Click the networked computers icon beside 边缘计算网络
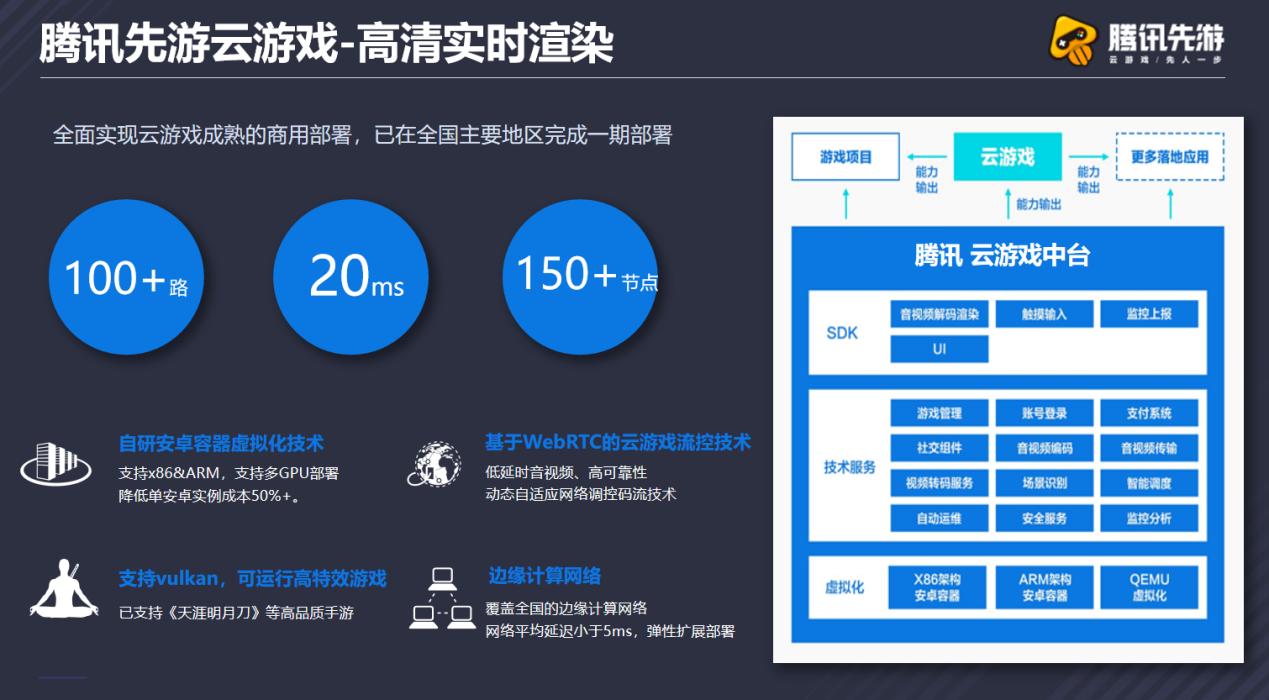 tap(442, 598)
